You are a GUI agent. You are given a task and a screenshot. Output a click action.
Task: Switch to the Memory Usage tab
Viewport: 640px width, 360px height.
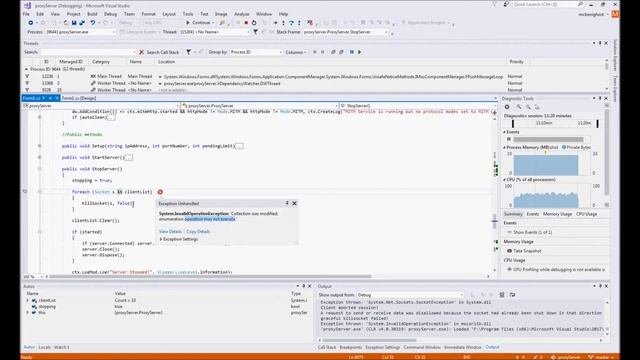pos(557,214)
